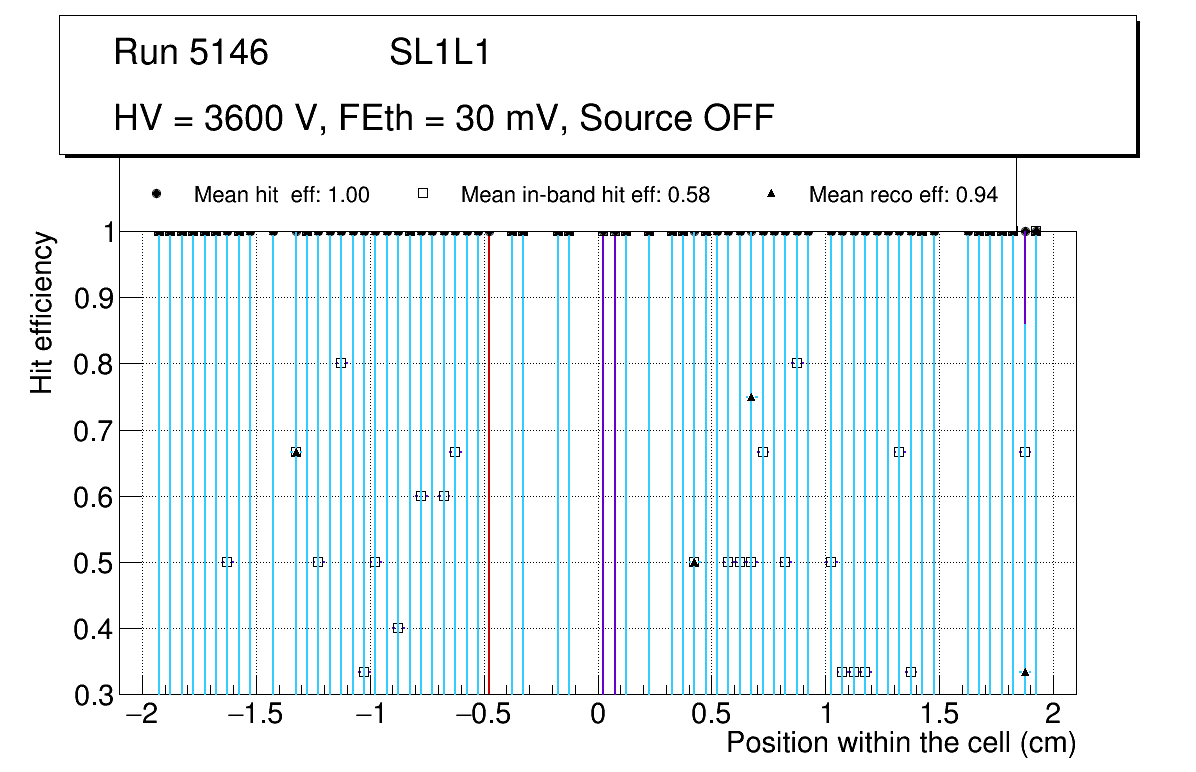1196x772 pixels.
Task: Click the 'HV = 3600 V' settings line
Action: 444,118
